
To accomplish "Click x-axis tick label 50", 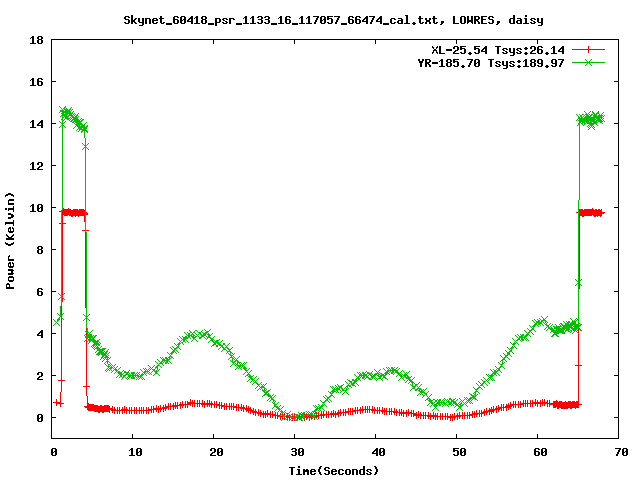I will click(459, 452).
